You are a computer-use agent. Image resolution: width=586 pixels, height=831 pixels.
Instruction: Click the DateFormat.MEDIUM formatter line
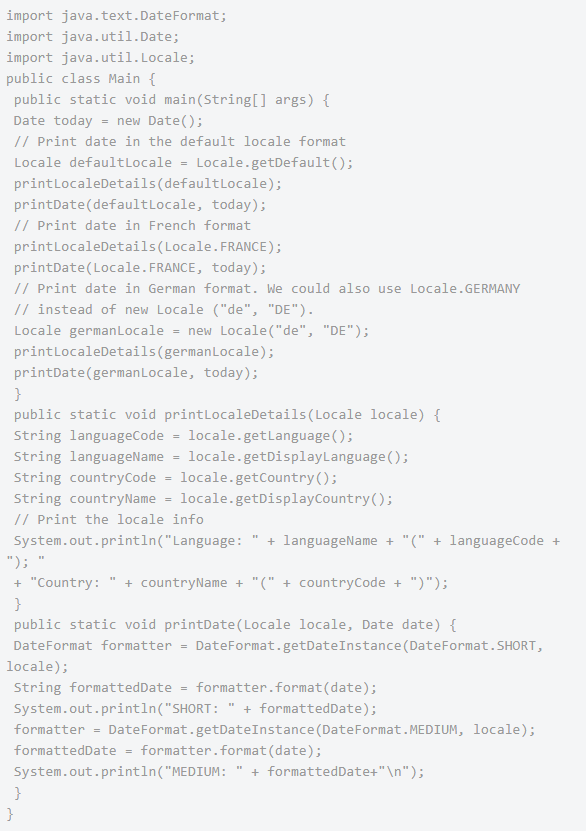pyautogui.click(x=274, y=730)
